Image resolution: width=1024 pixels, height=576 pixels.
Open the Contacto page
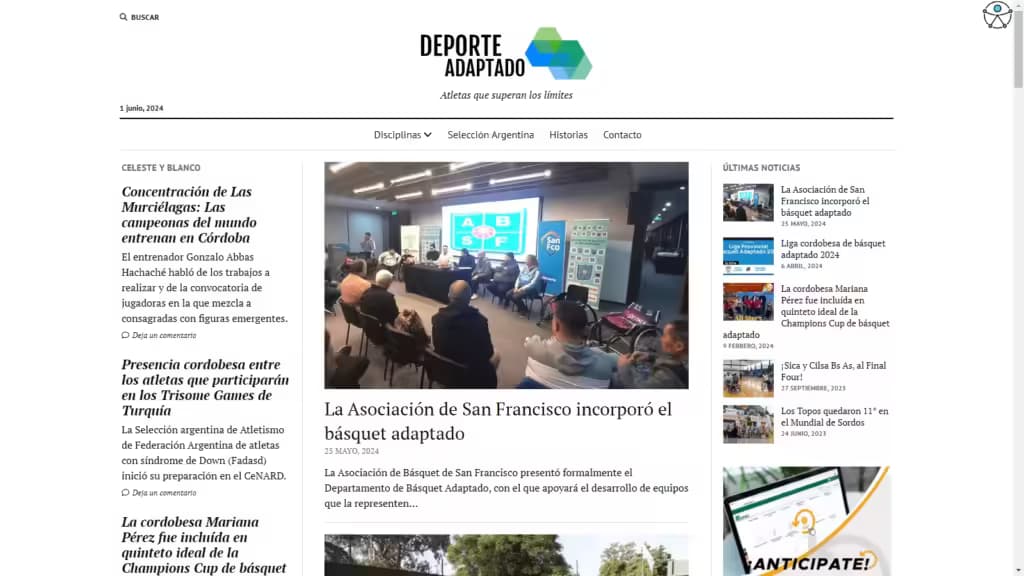(x=622, y=135)
